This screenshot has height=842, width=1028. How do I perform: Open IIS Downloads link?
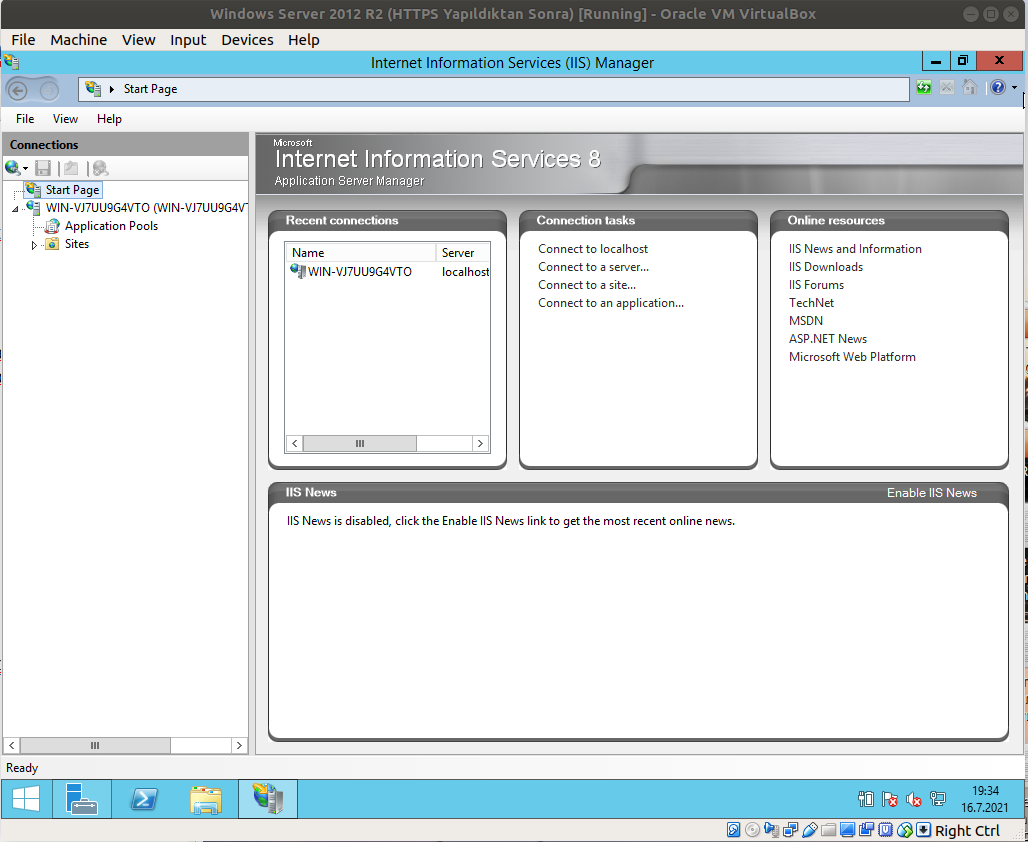click(825, 267)
